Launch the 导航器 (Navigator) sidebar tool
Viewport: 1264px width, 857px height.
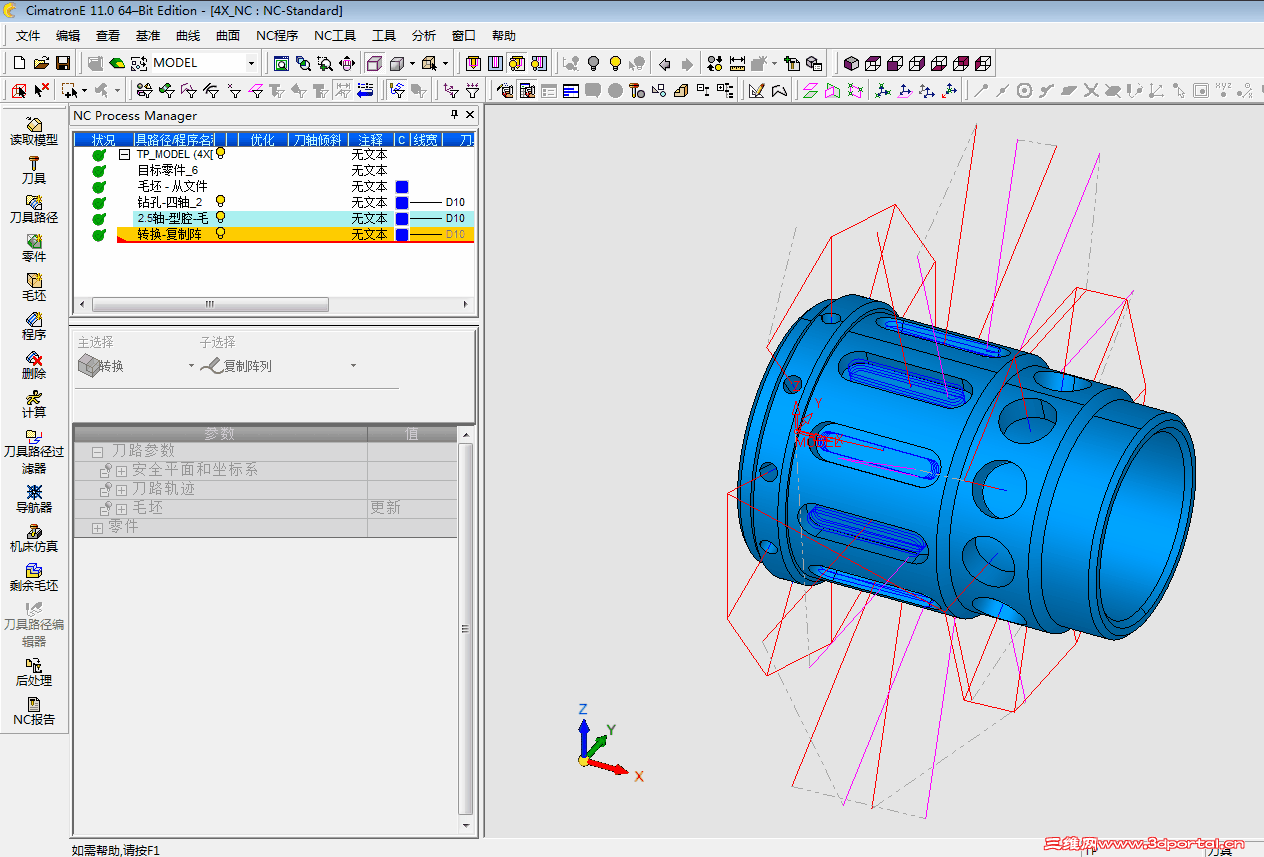(34, 499)
